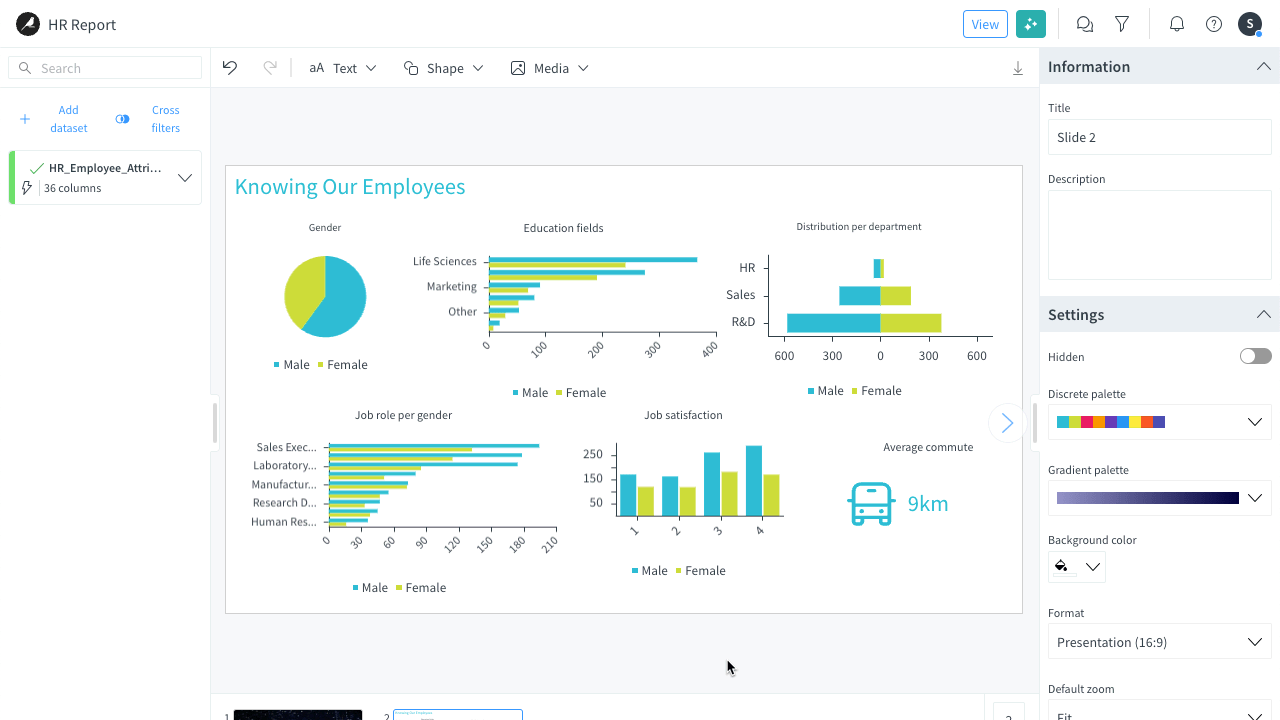Toggle Cross filters option

(x=149, y=119)
